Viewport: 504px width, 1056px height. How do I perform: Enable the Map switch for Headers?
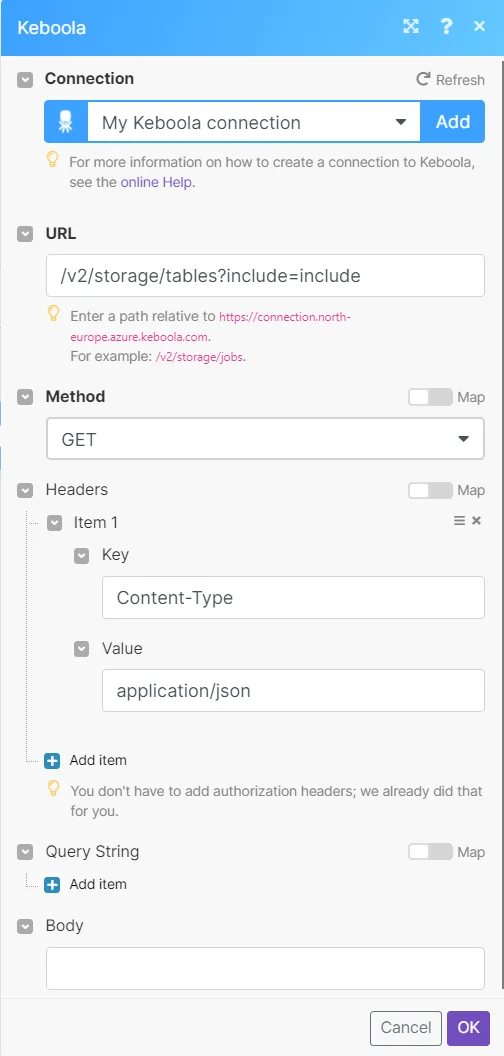pyautogui.click(x=430, y=490)
